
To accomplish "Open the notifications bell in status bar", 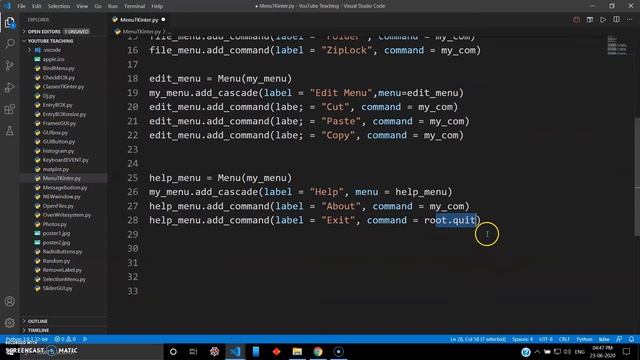I will click(631, 339).
